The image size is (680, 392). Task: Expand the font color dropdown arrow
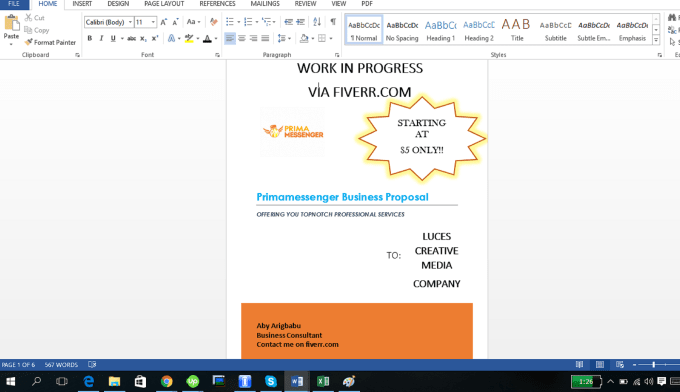[x=216, y=39]
